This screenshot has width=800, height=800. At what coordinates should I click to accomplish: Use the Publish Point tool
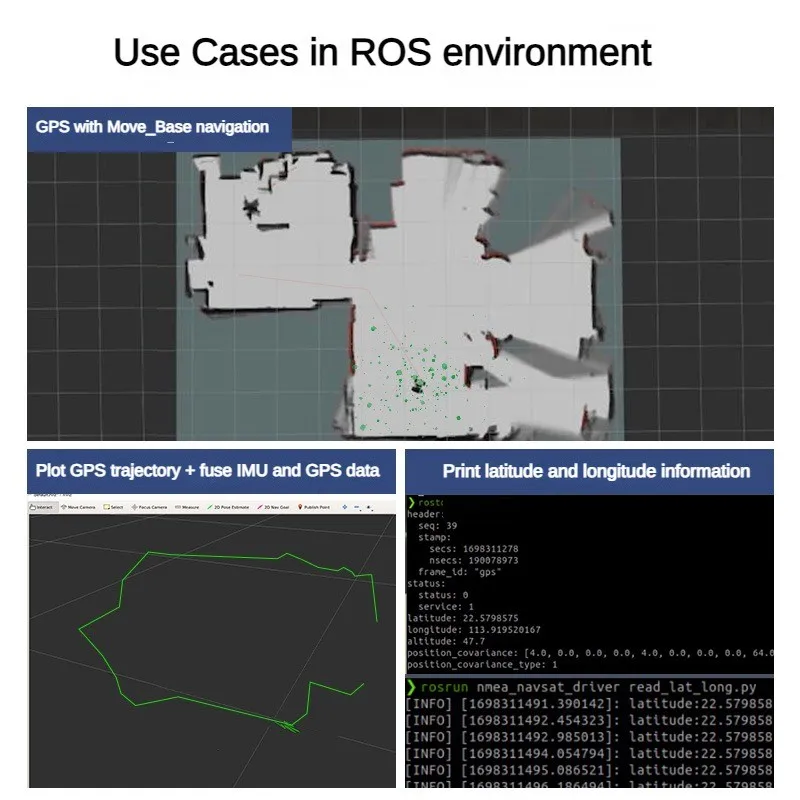pyautogui.click(x=314, y=507)
